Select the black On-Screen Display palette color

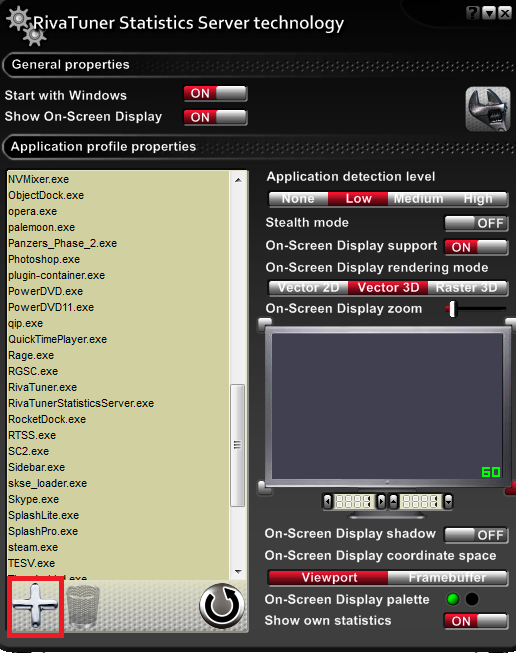click(x=472, y=599)
